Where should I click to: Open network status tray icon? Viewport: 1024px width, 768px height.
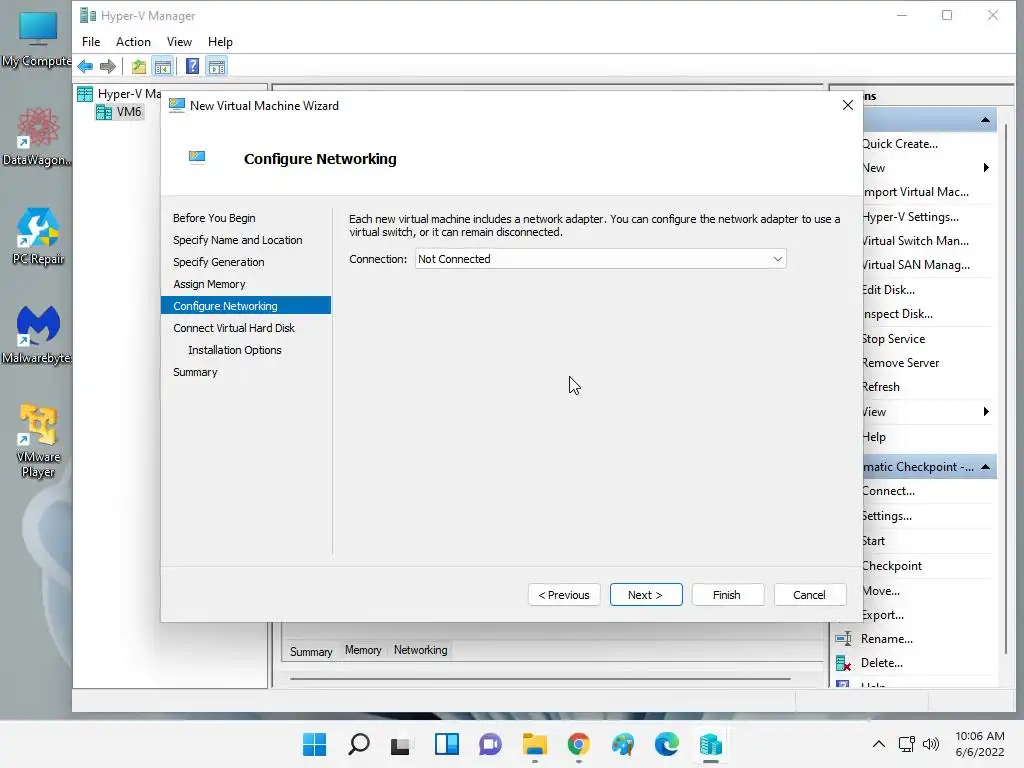tap(906, 744)
